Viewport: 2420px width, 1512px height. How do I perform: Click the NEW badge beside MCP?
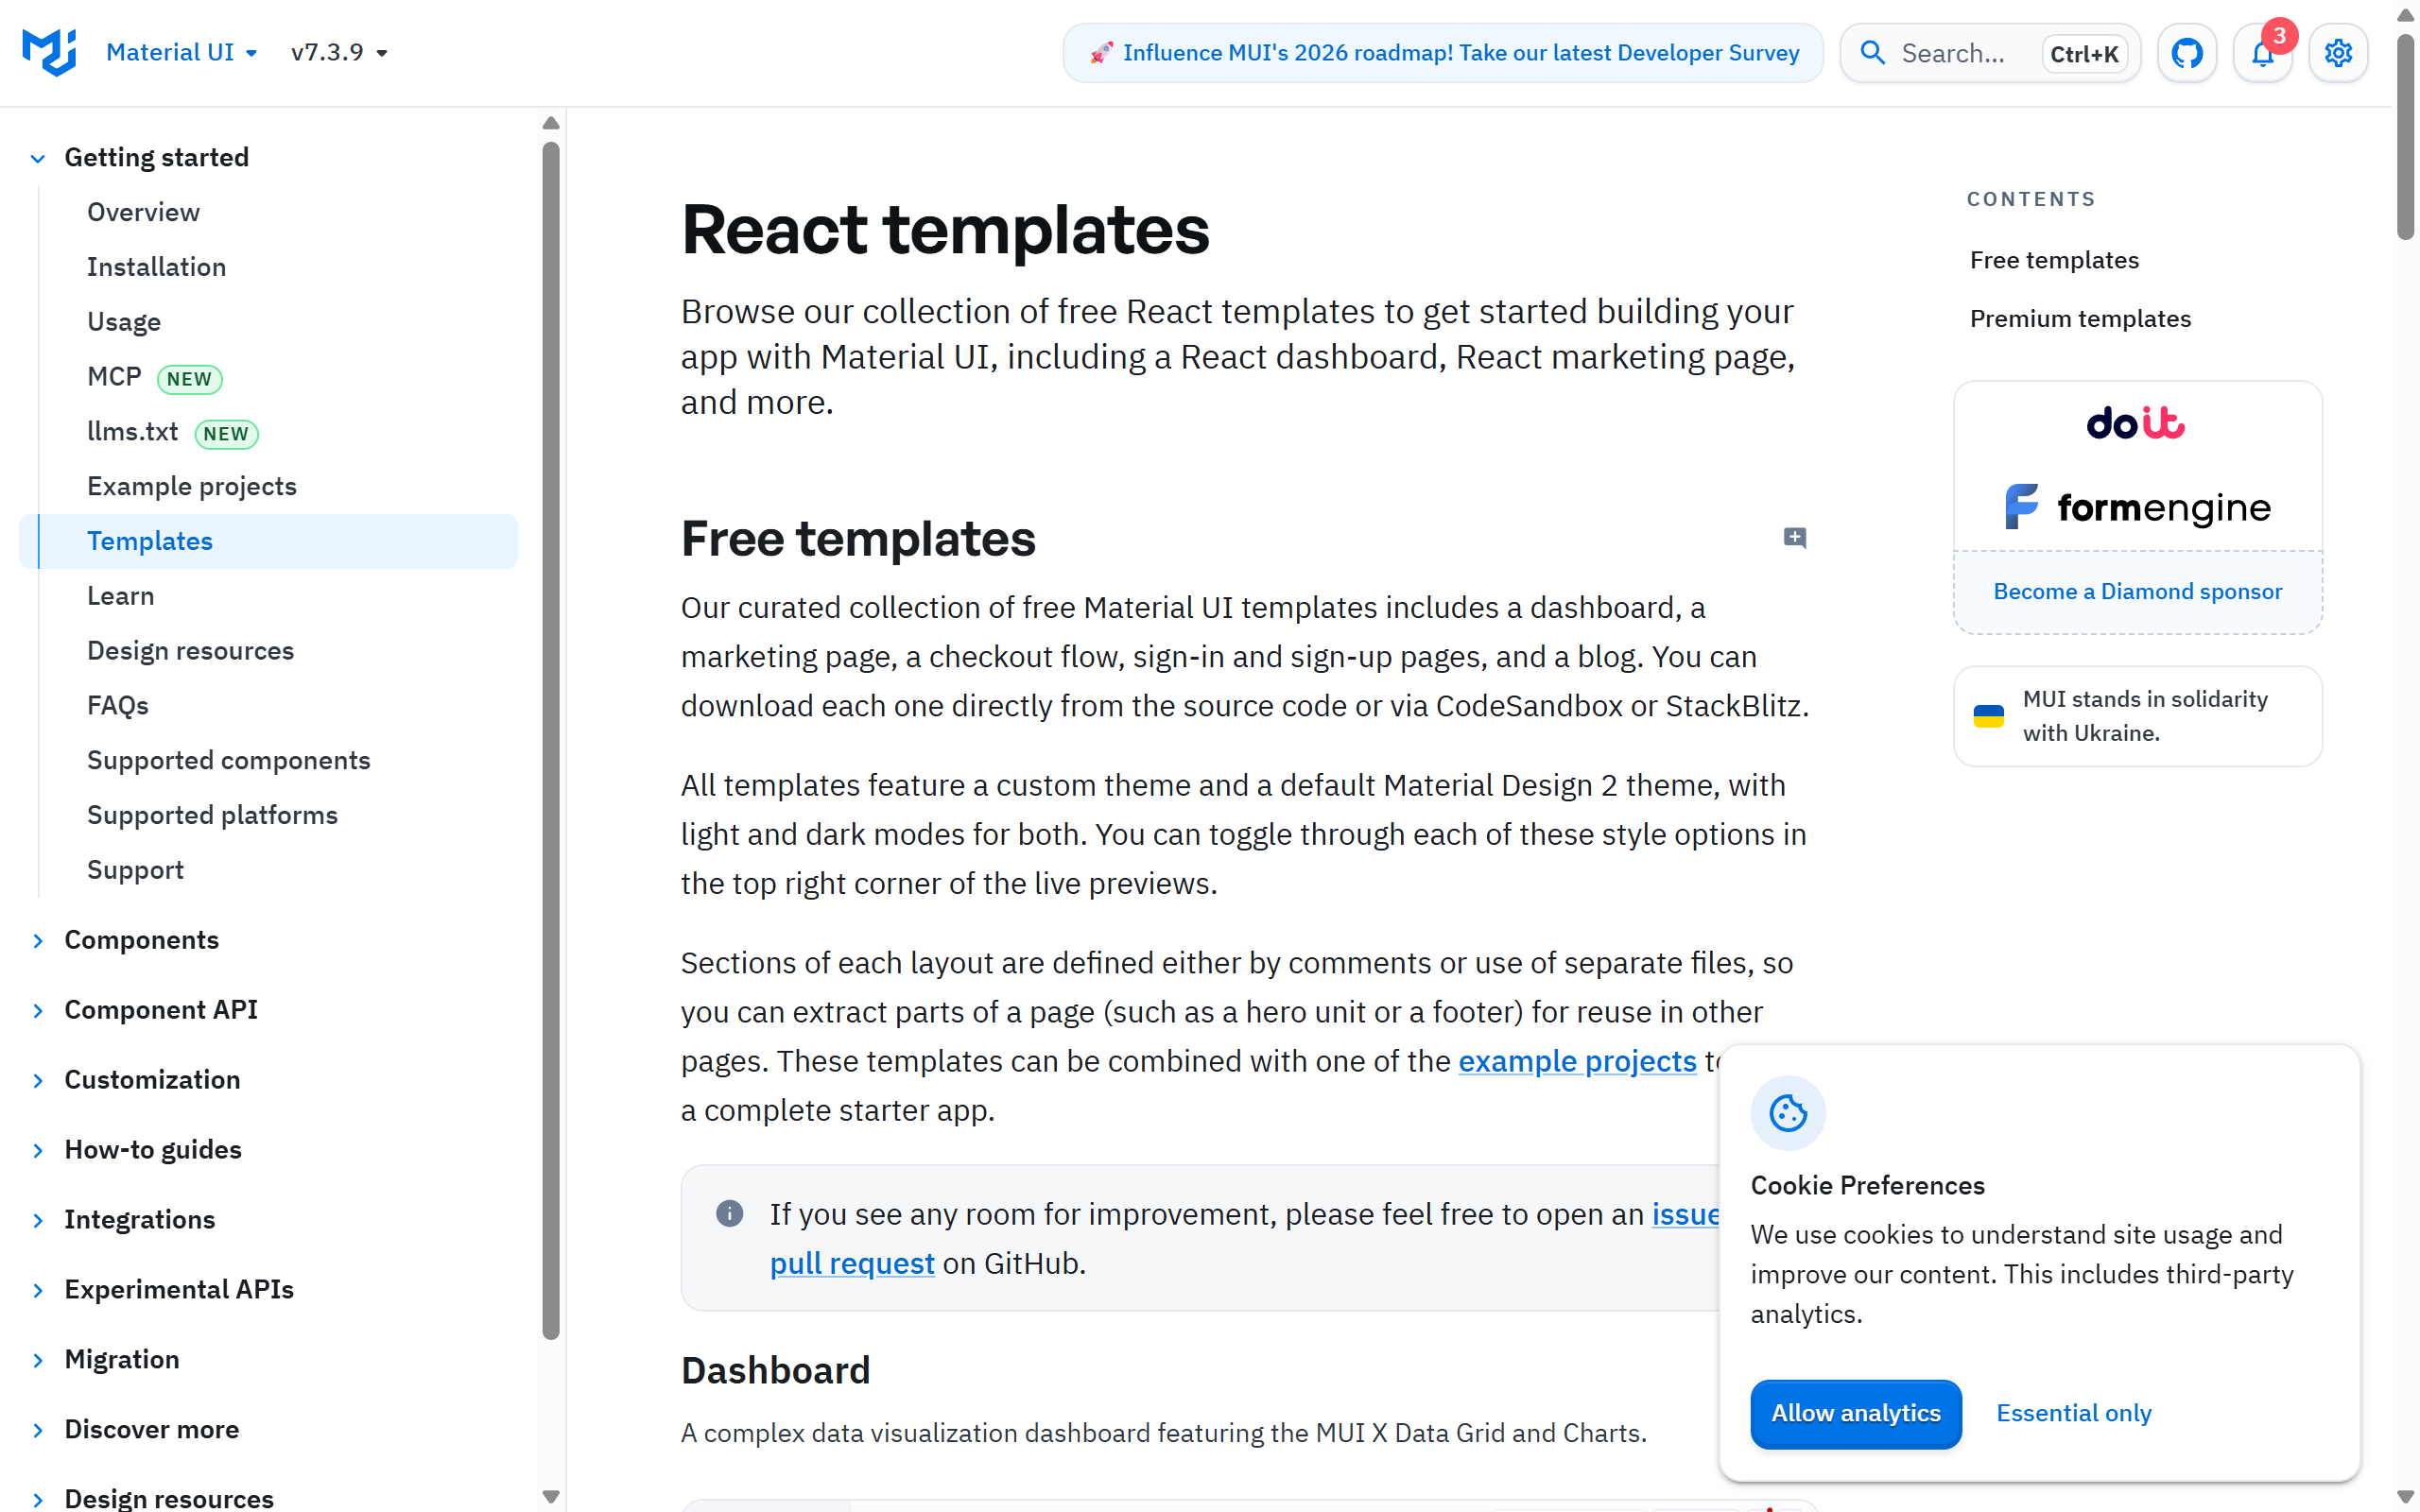(189, 379)
